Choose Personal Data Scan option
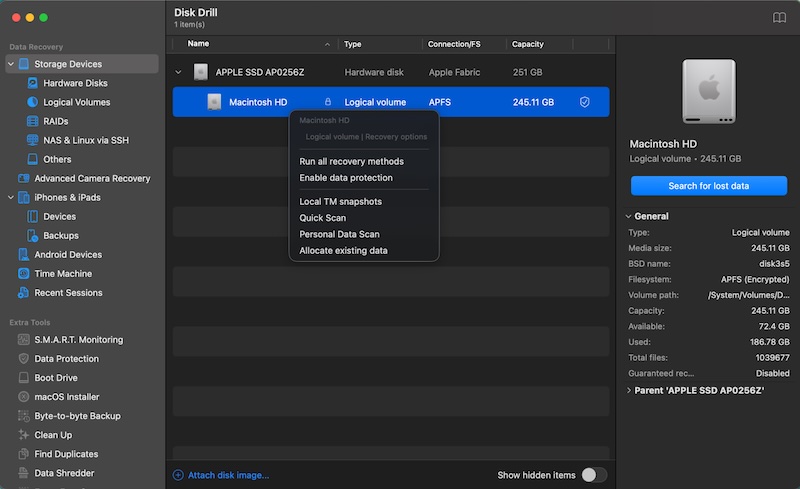 339,234
